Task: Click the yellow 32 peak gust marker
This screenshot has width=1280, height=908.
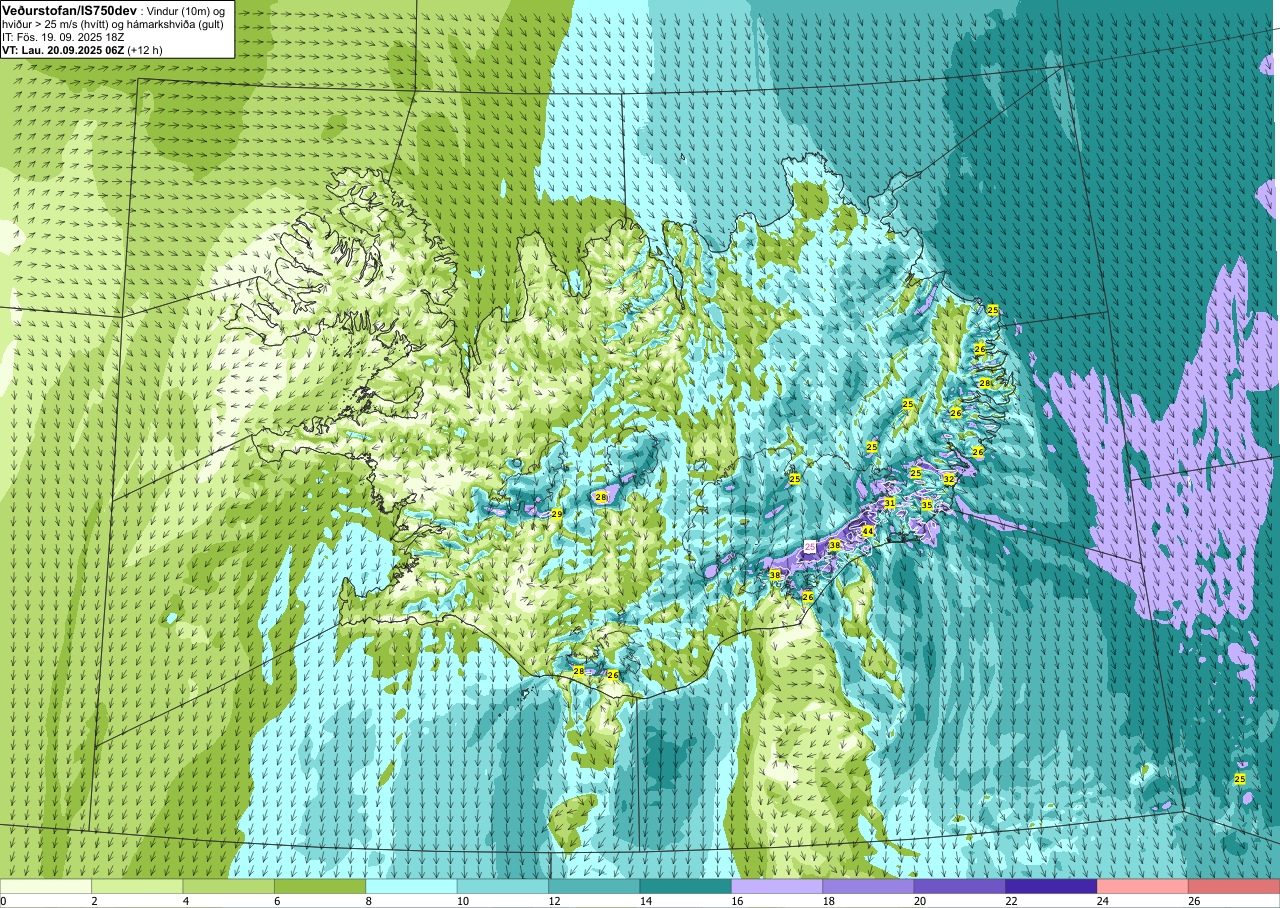Action: (949, 479)
